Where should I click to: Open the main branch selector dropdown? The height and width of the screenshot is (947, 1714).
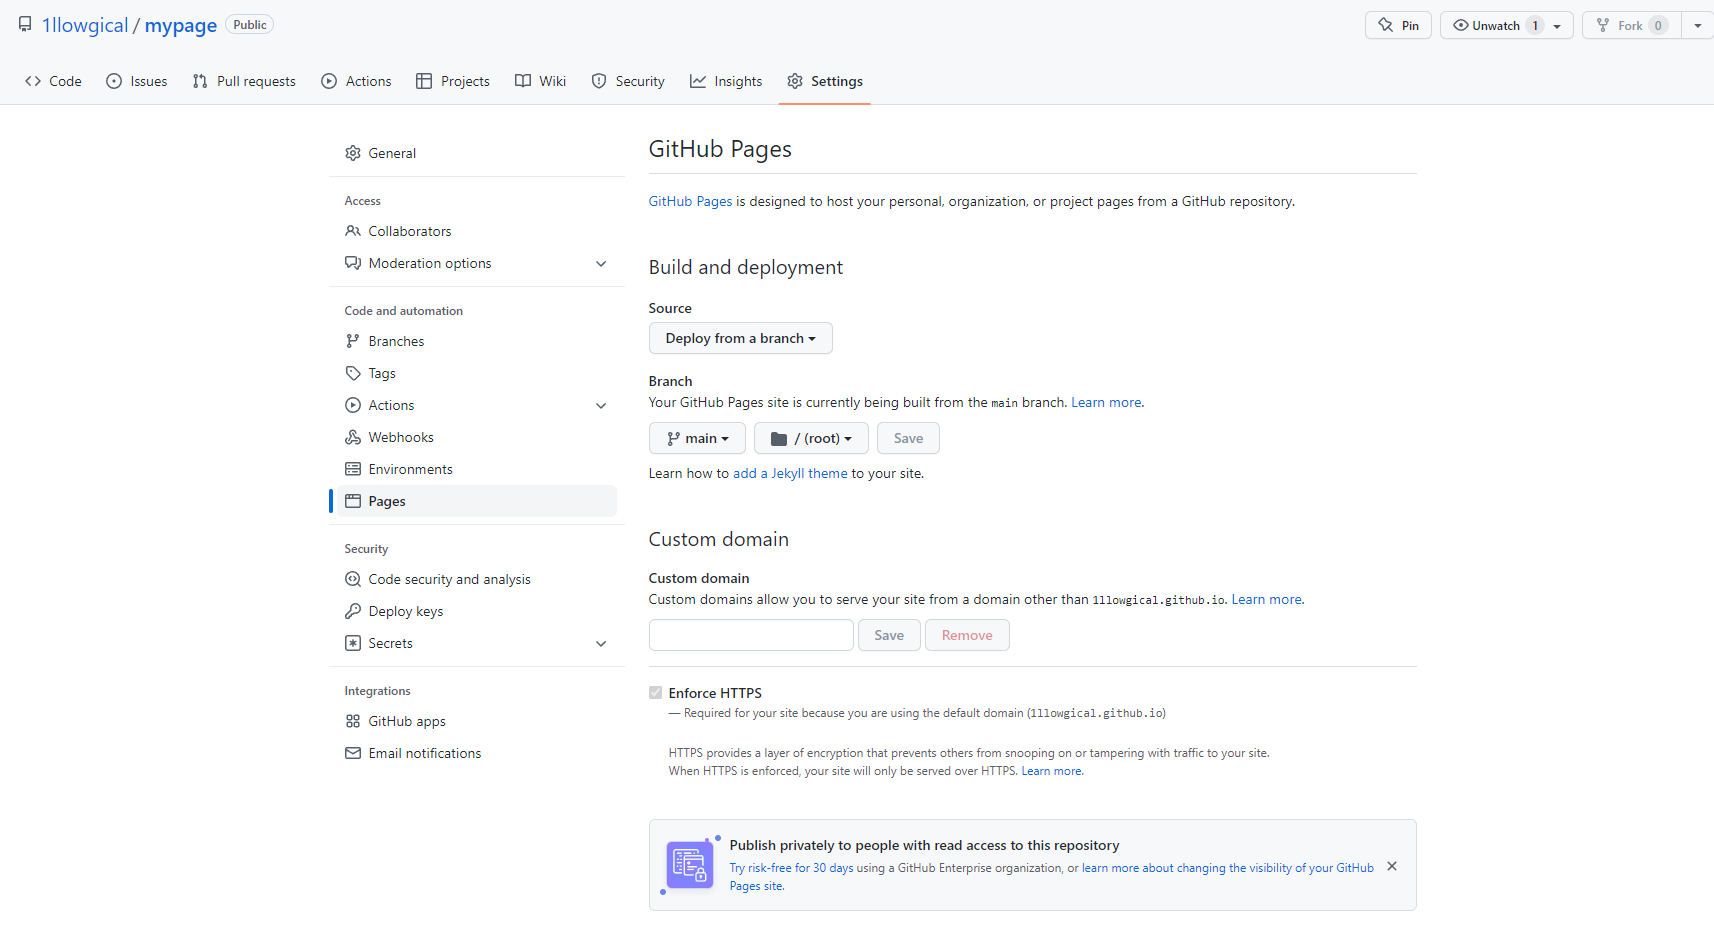pyautogui.click(x=697, y=438)
